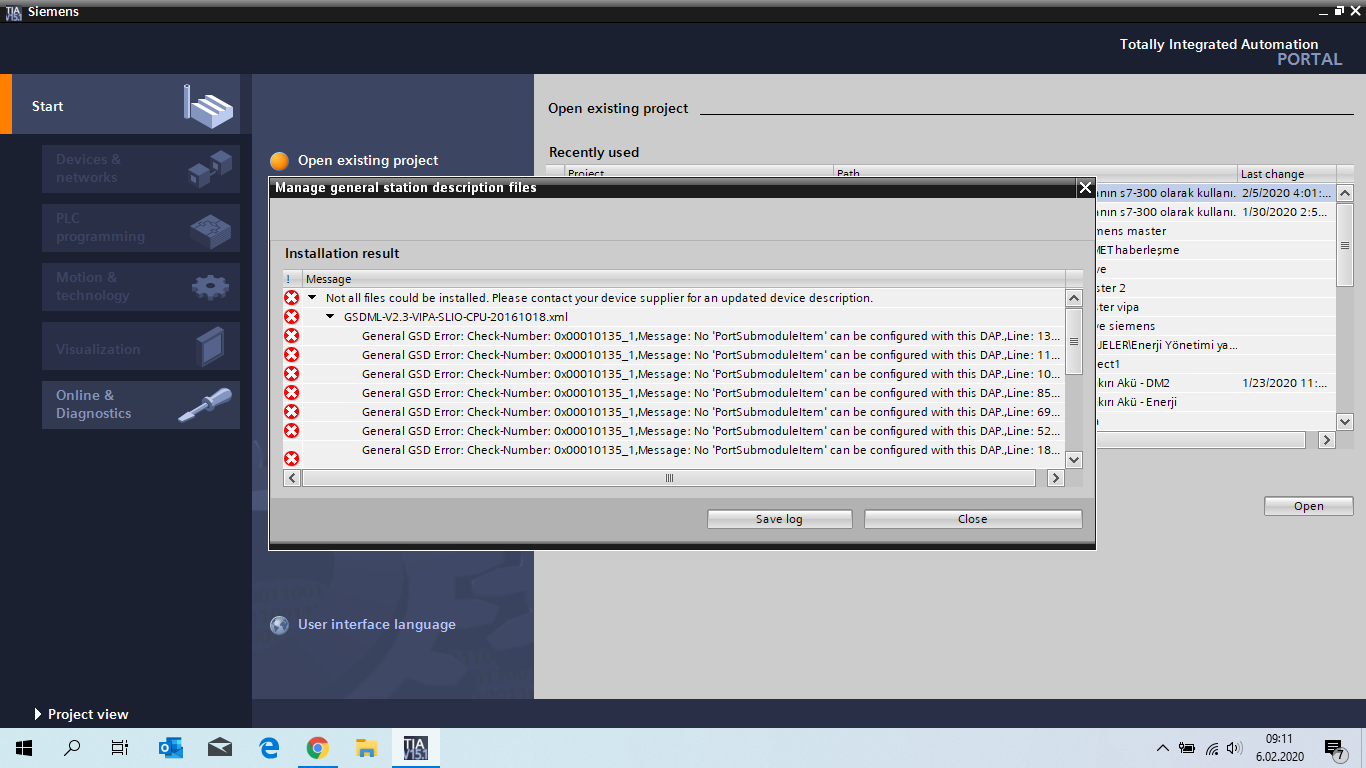Open the Action Center notifications icon
1366x768 pixels.
(x=1333, y=748)
